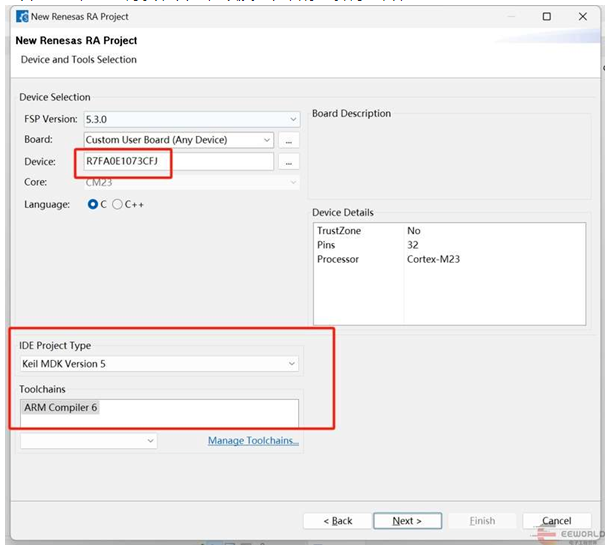Screen dimensions: 608x547
Task: Select ARM Compiler 6 in the Toolchains list
Action: 61,407
